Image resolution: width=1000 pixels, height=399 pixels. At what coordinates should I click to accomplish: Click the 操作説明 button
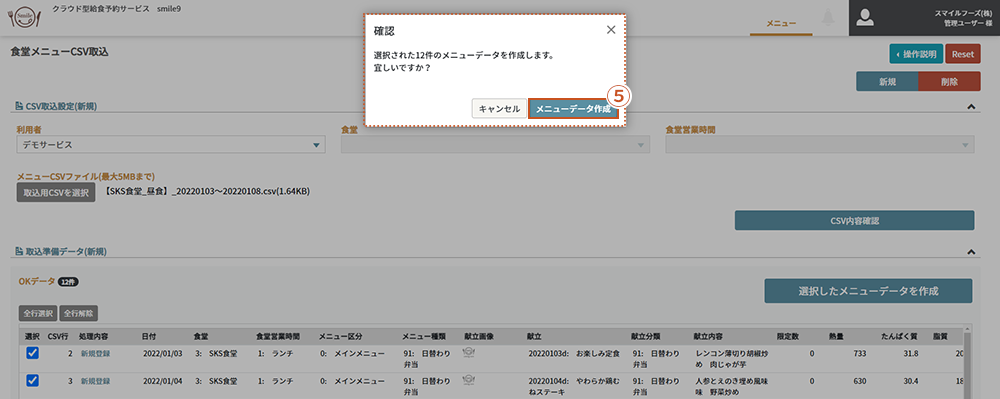point(916,54)
